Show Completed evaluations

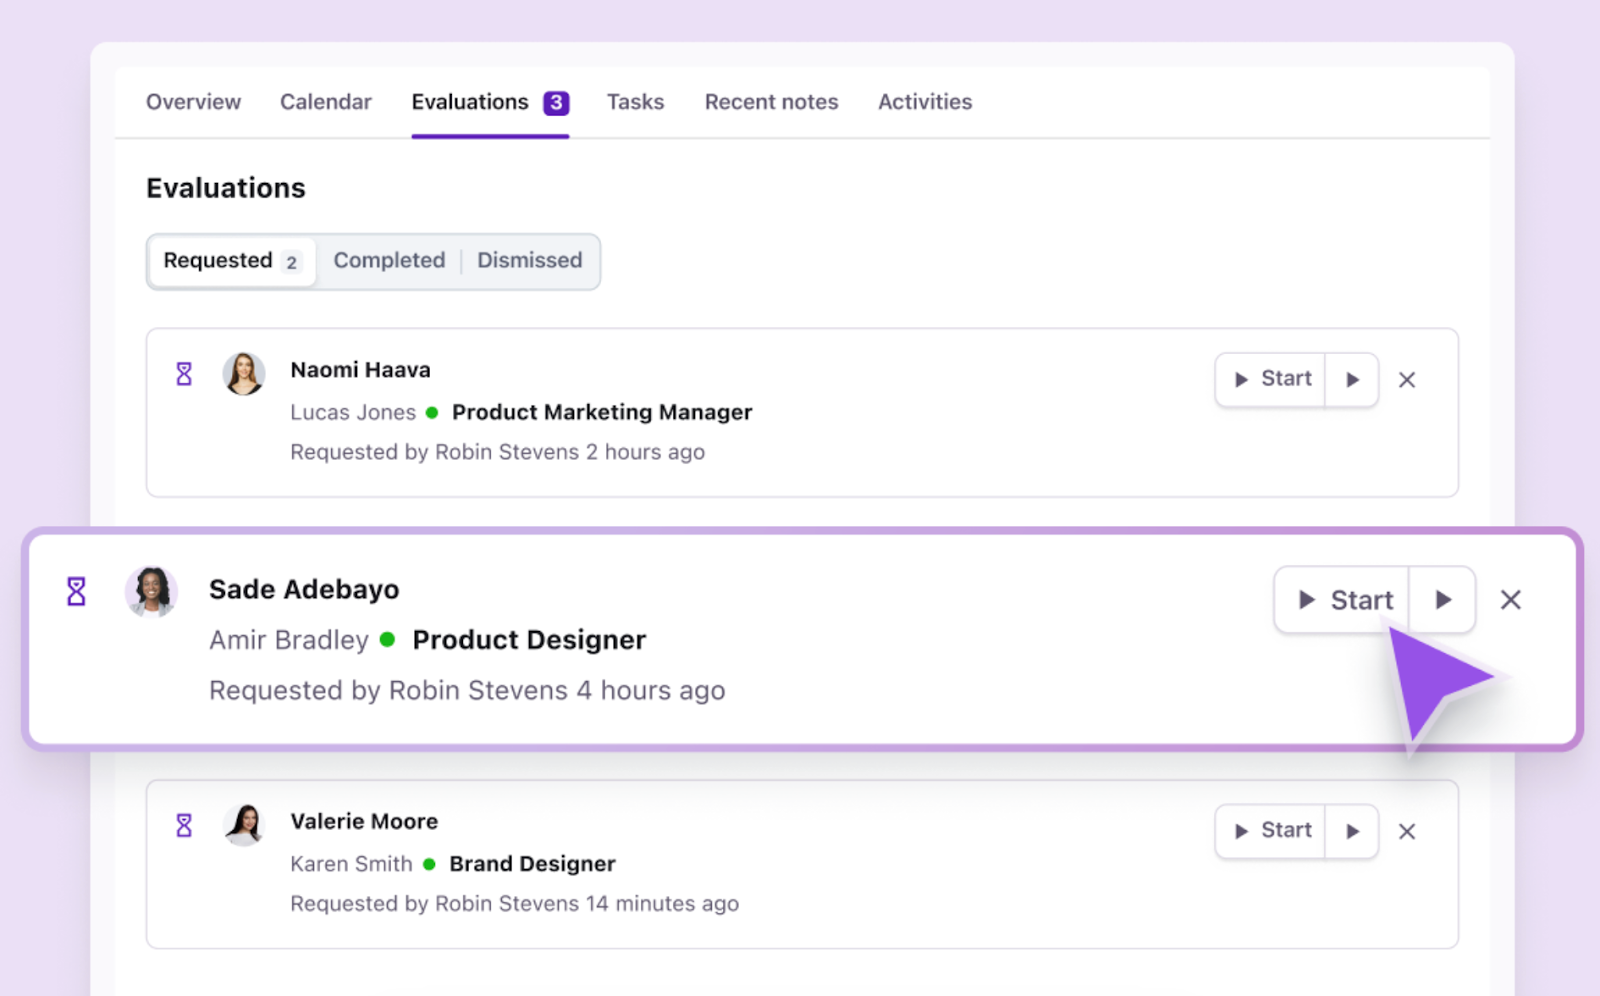click(x=389, y=261)
